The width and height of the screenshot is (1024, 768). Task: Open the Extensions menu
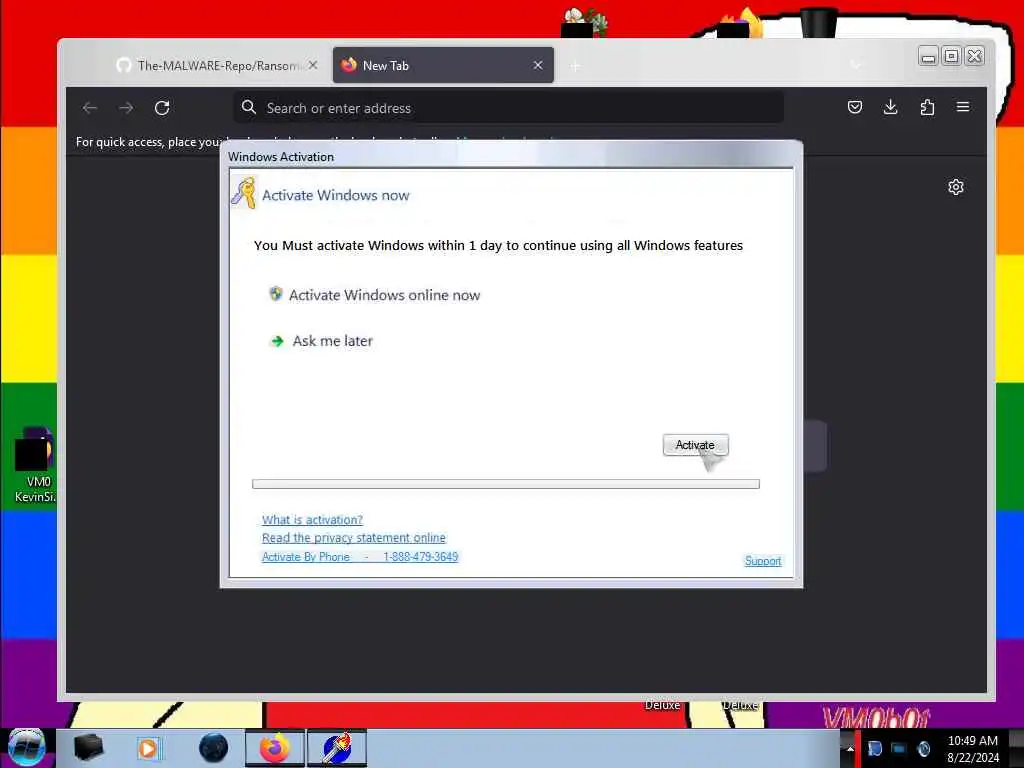(x=927, y=107)
